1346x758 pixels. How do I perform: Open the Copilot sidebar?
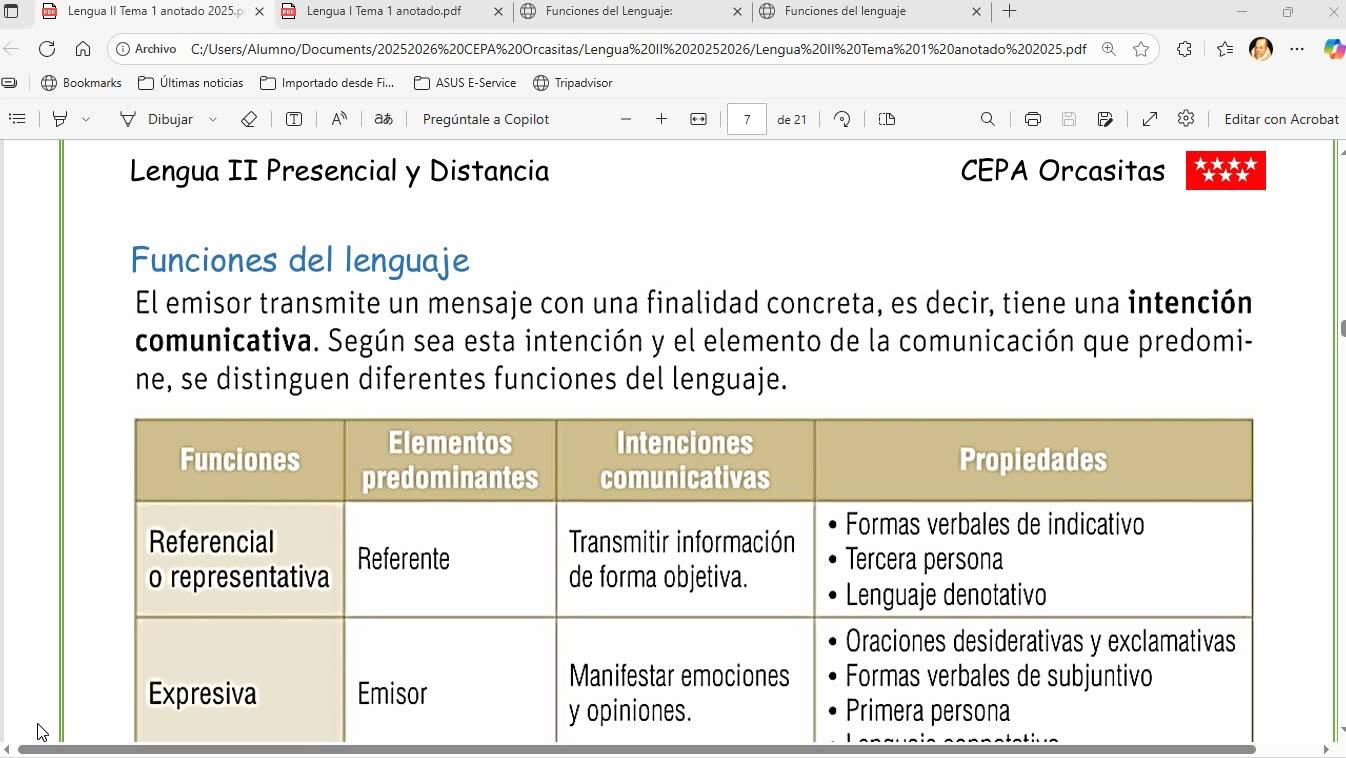(x=1333, y=49)
